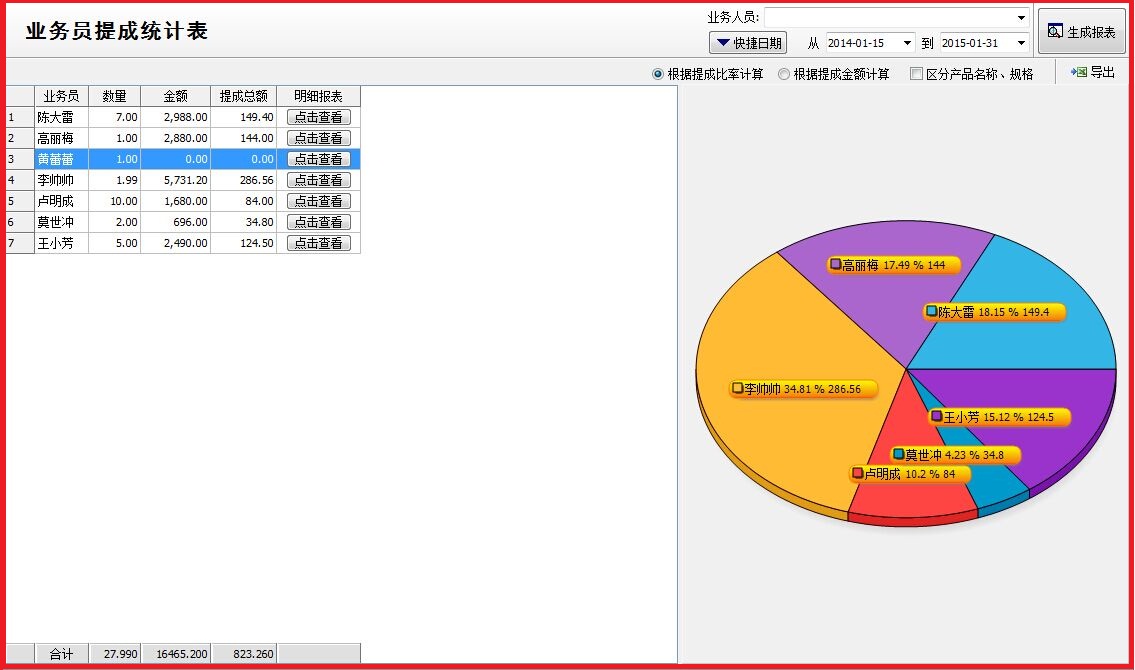The width and height of the screenshot is (1135, 670).
Task: Click the 导出 Excel export icon
Action: [1079, 72]
